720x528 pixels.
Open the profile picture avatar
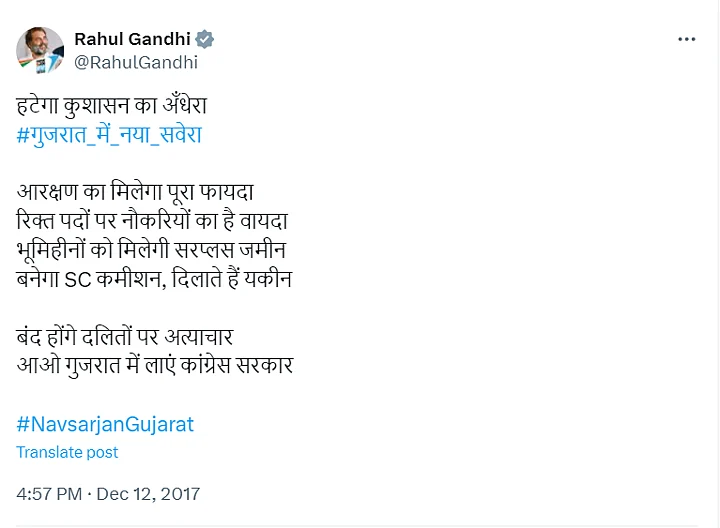[x=40, y=50]
